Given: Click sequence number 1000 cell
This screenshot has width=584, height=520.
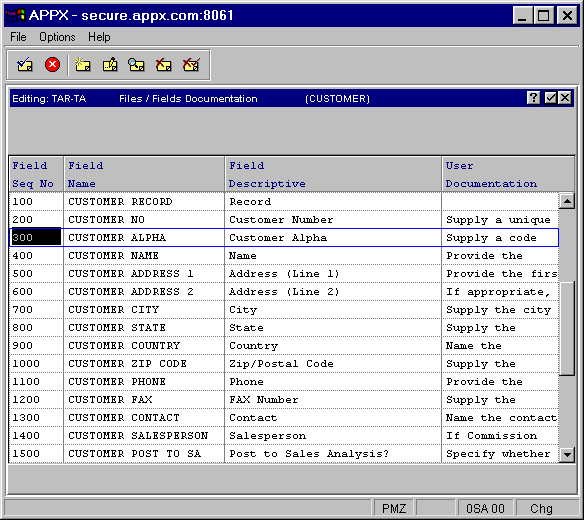Looking at the screenshot, I should (x=36, y=364).
